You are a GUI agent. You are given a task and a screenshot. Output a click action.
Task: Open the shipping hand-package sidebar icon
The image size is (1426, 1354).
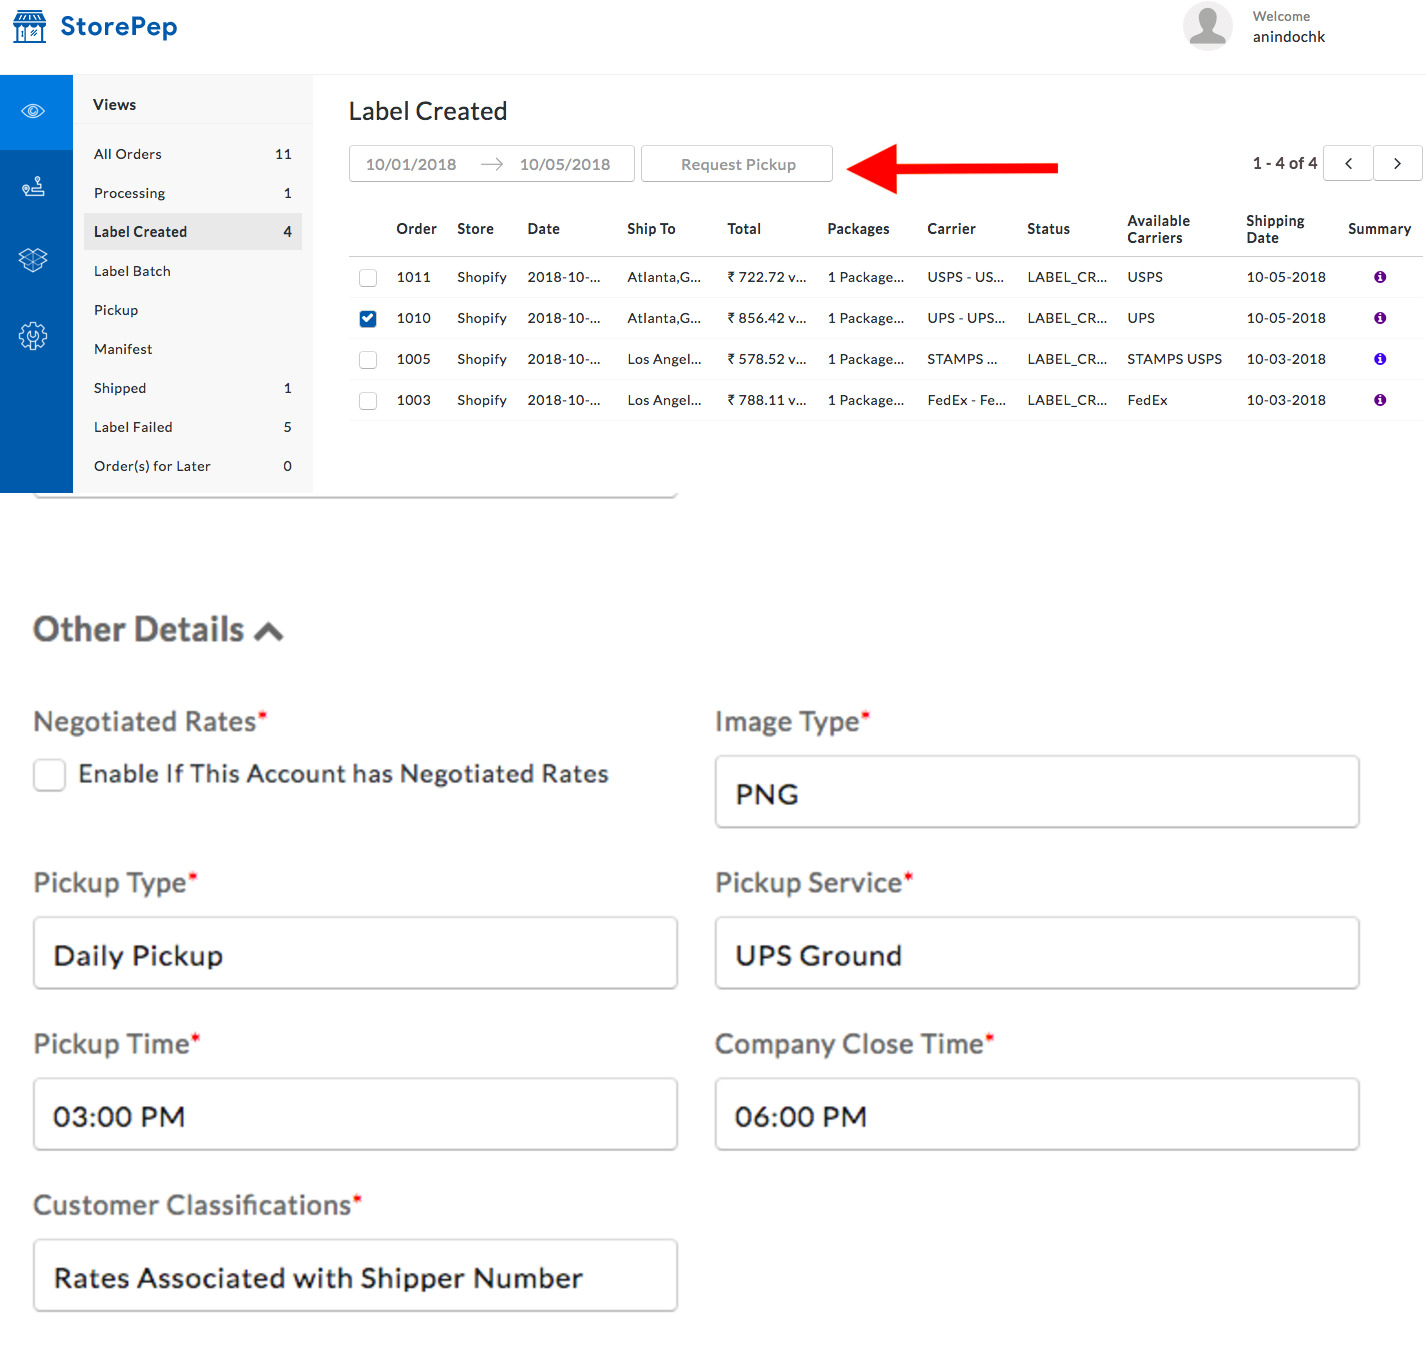pos(33,186)
